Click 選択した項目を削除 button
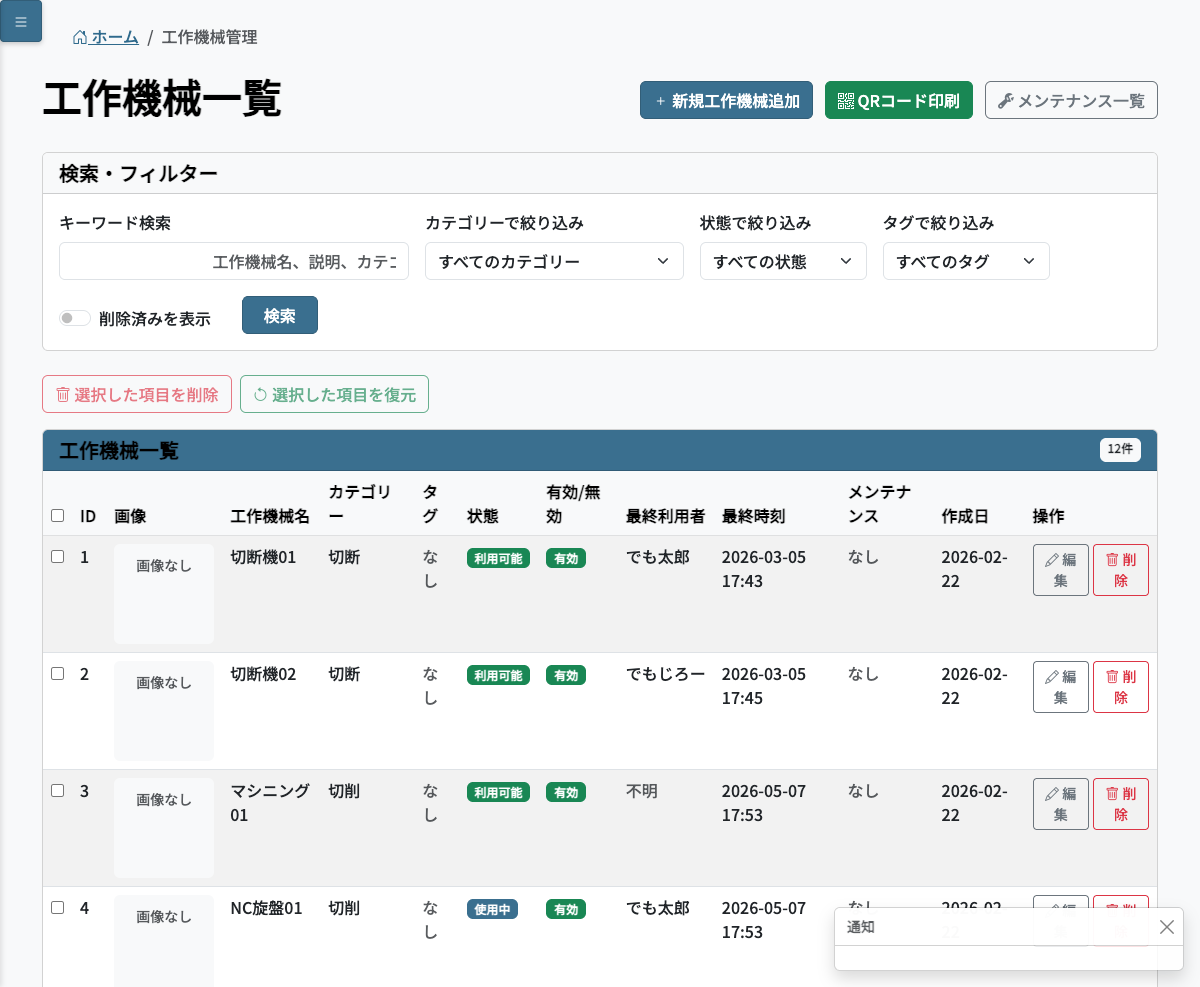Image resolution: width=1200 pixels, height=987 pixels. tap(137, 394)
